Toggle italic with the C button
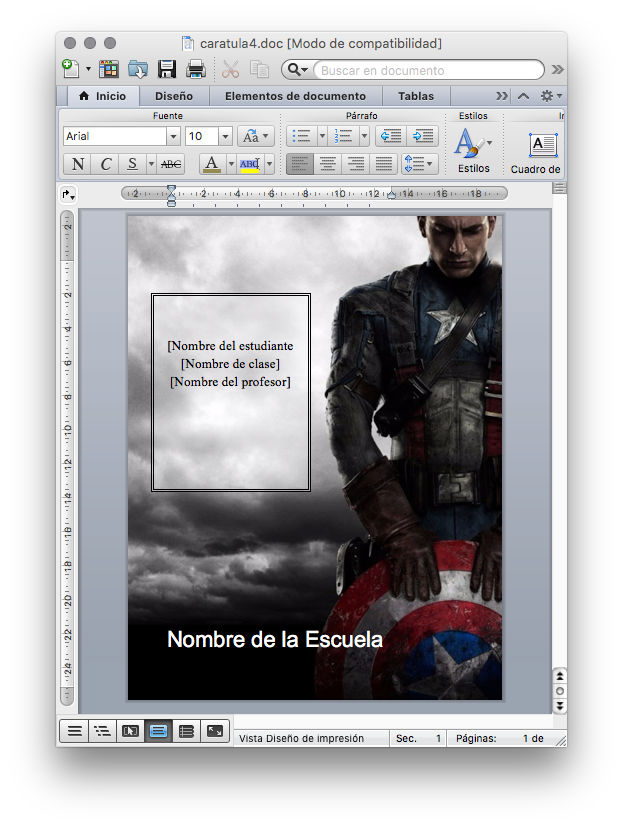Image resolution: width=623 pixels, height=827 pixels. pos(105,164)
